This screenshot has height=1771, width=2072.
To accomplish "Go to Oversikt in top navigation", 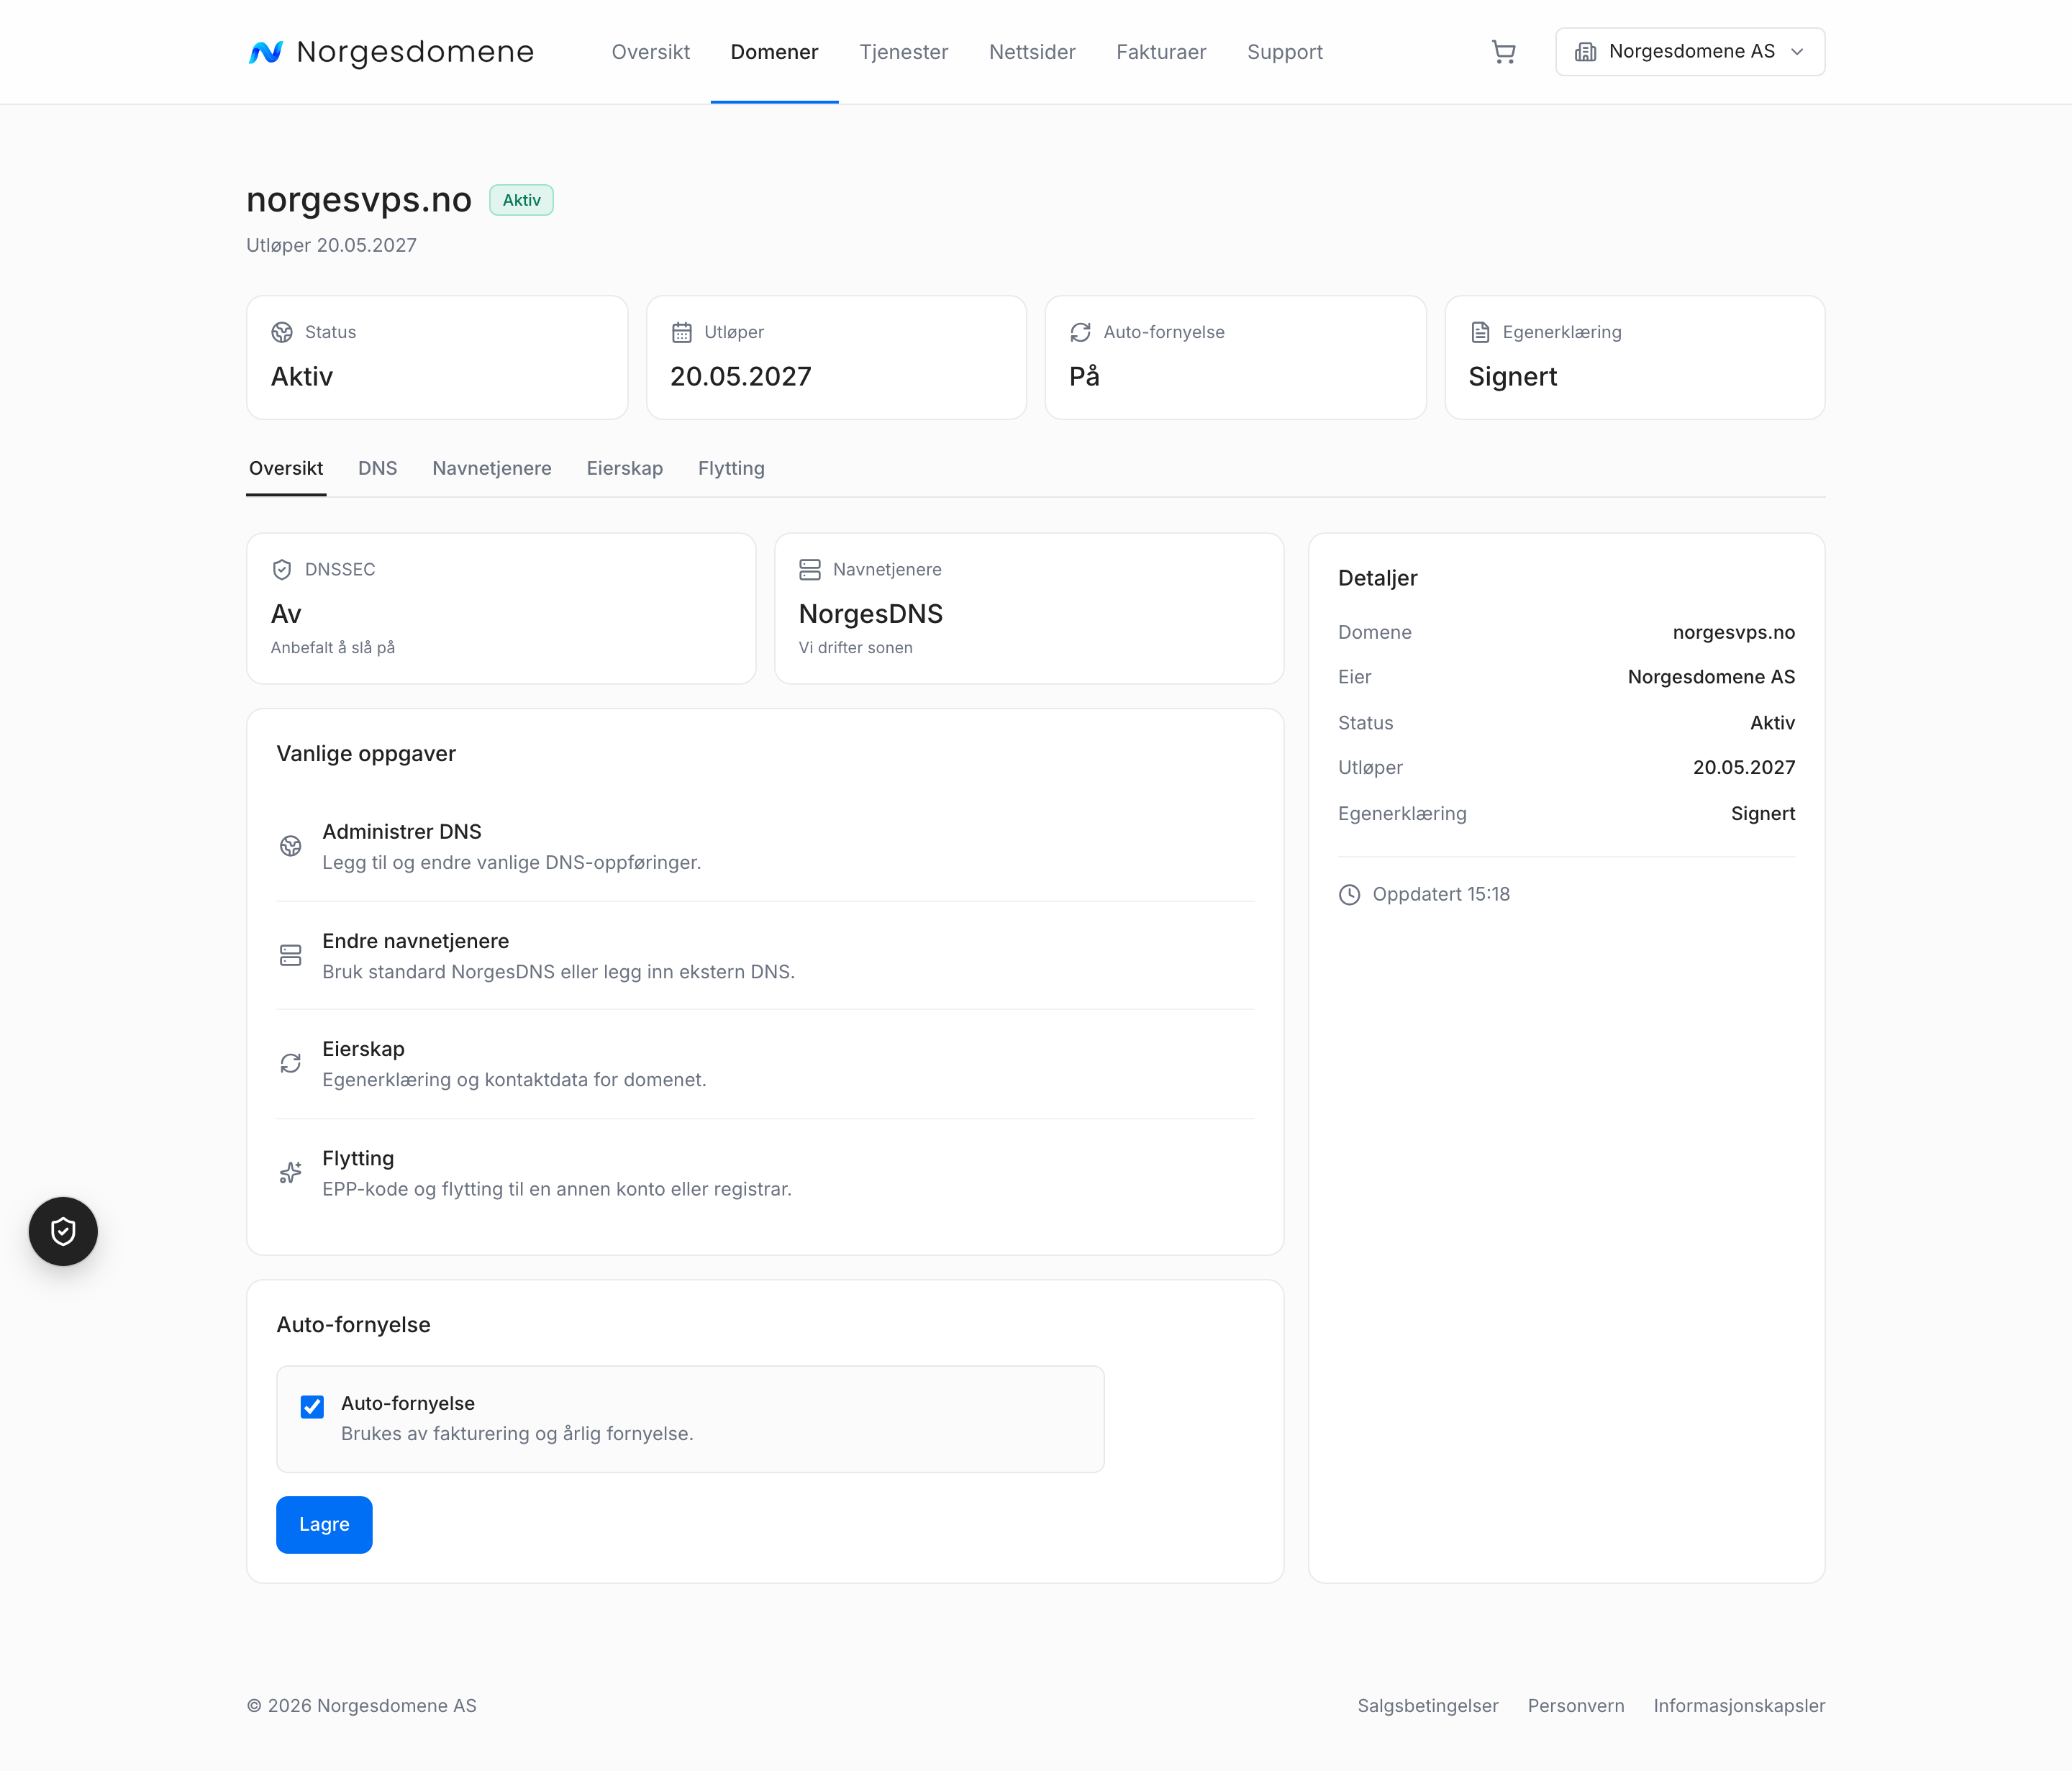I will tap(651, 52).
